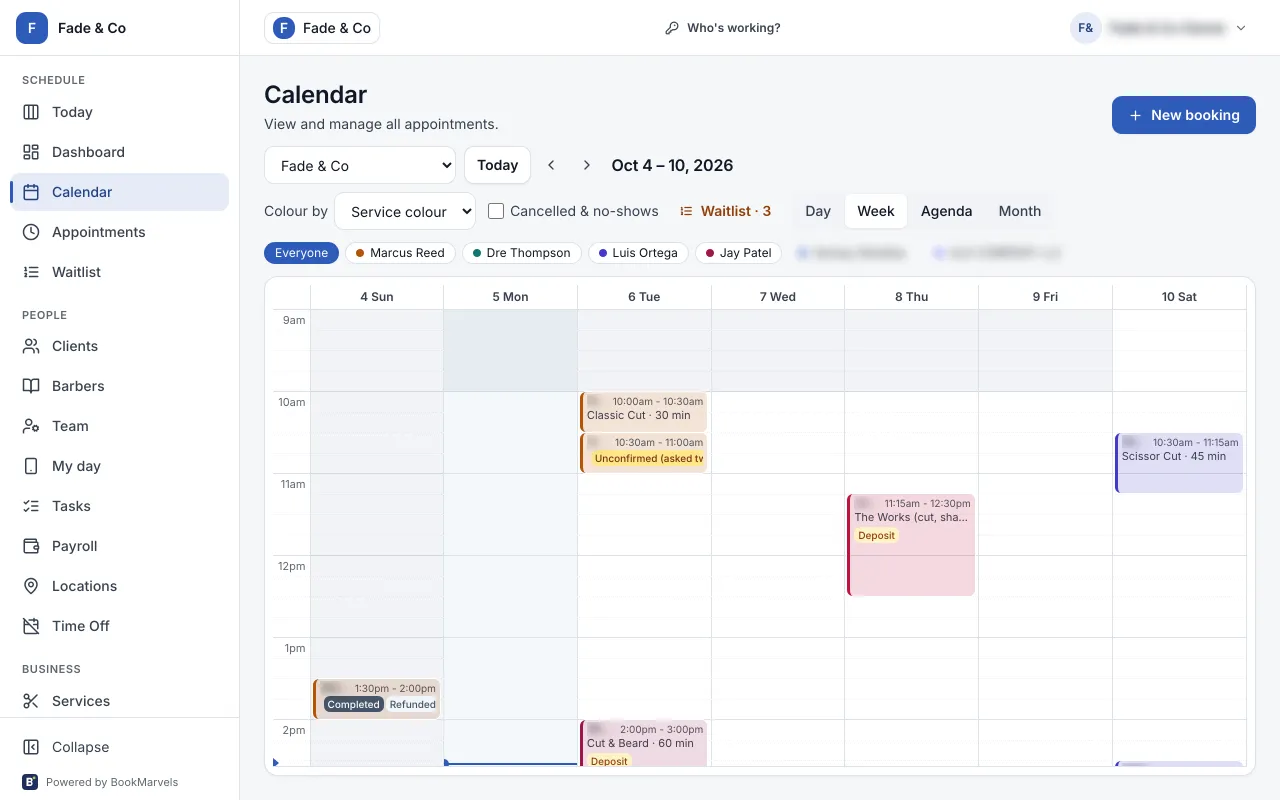Click the Payroll wallet icon

31,546
